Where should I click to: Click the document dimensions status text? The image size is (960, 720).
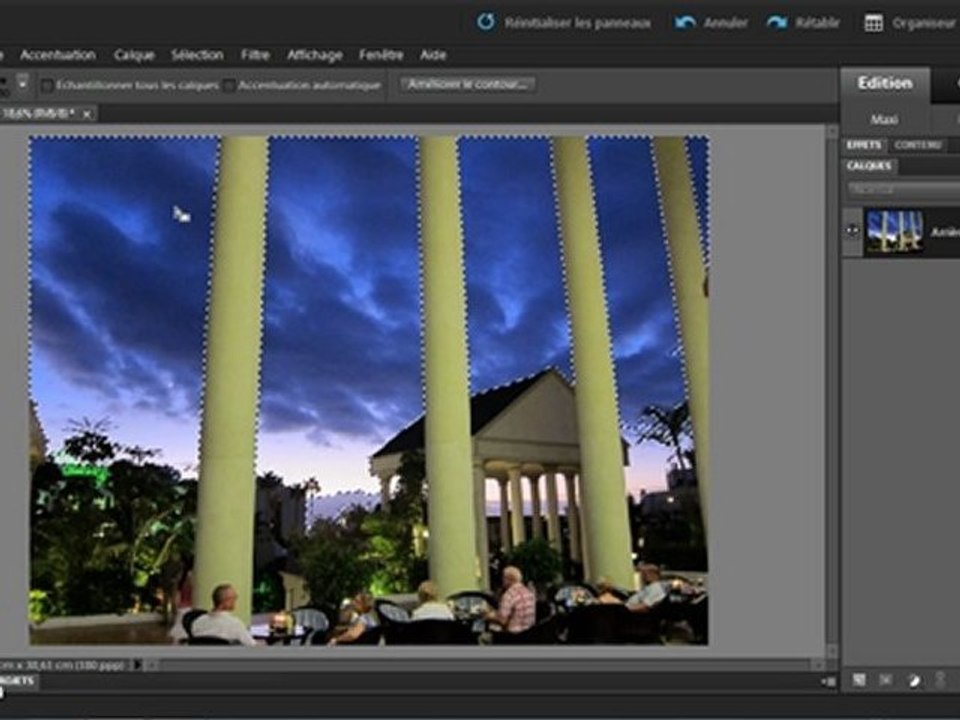[62, 665]
